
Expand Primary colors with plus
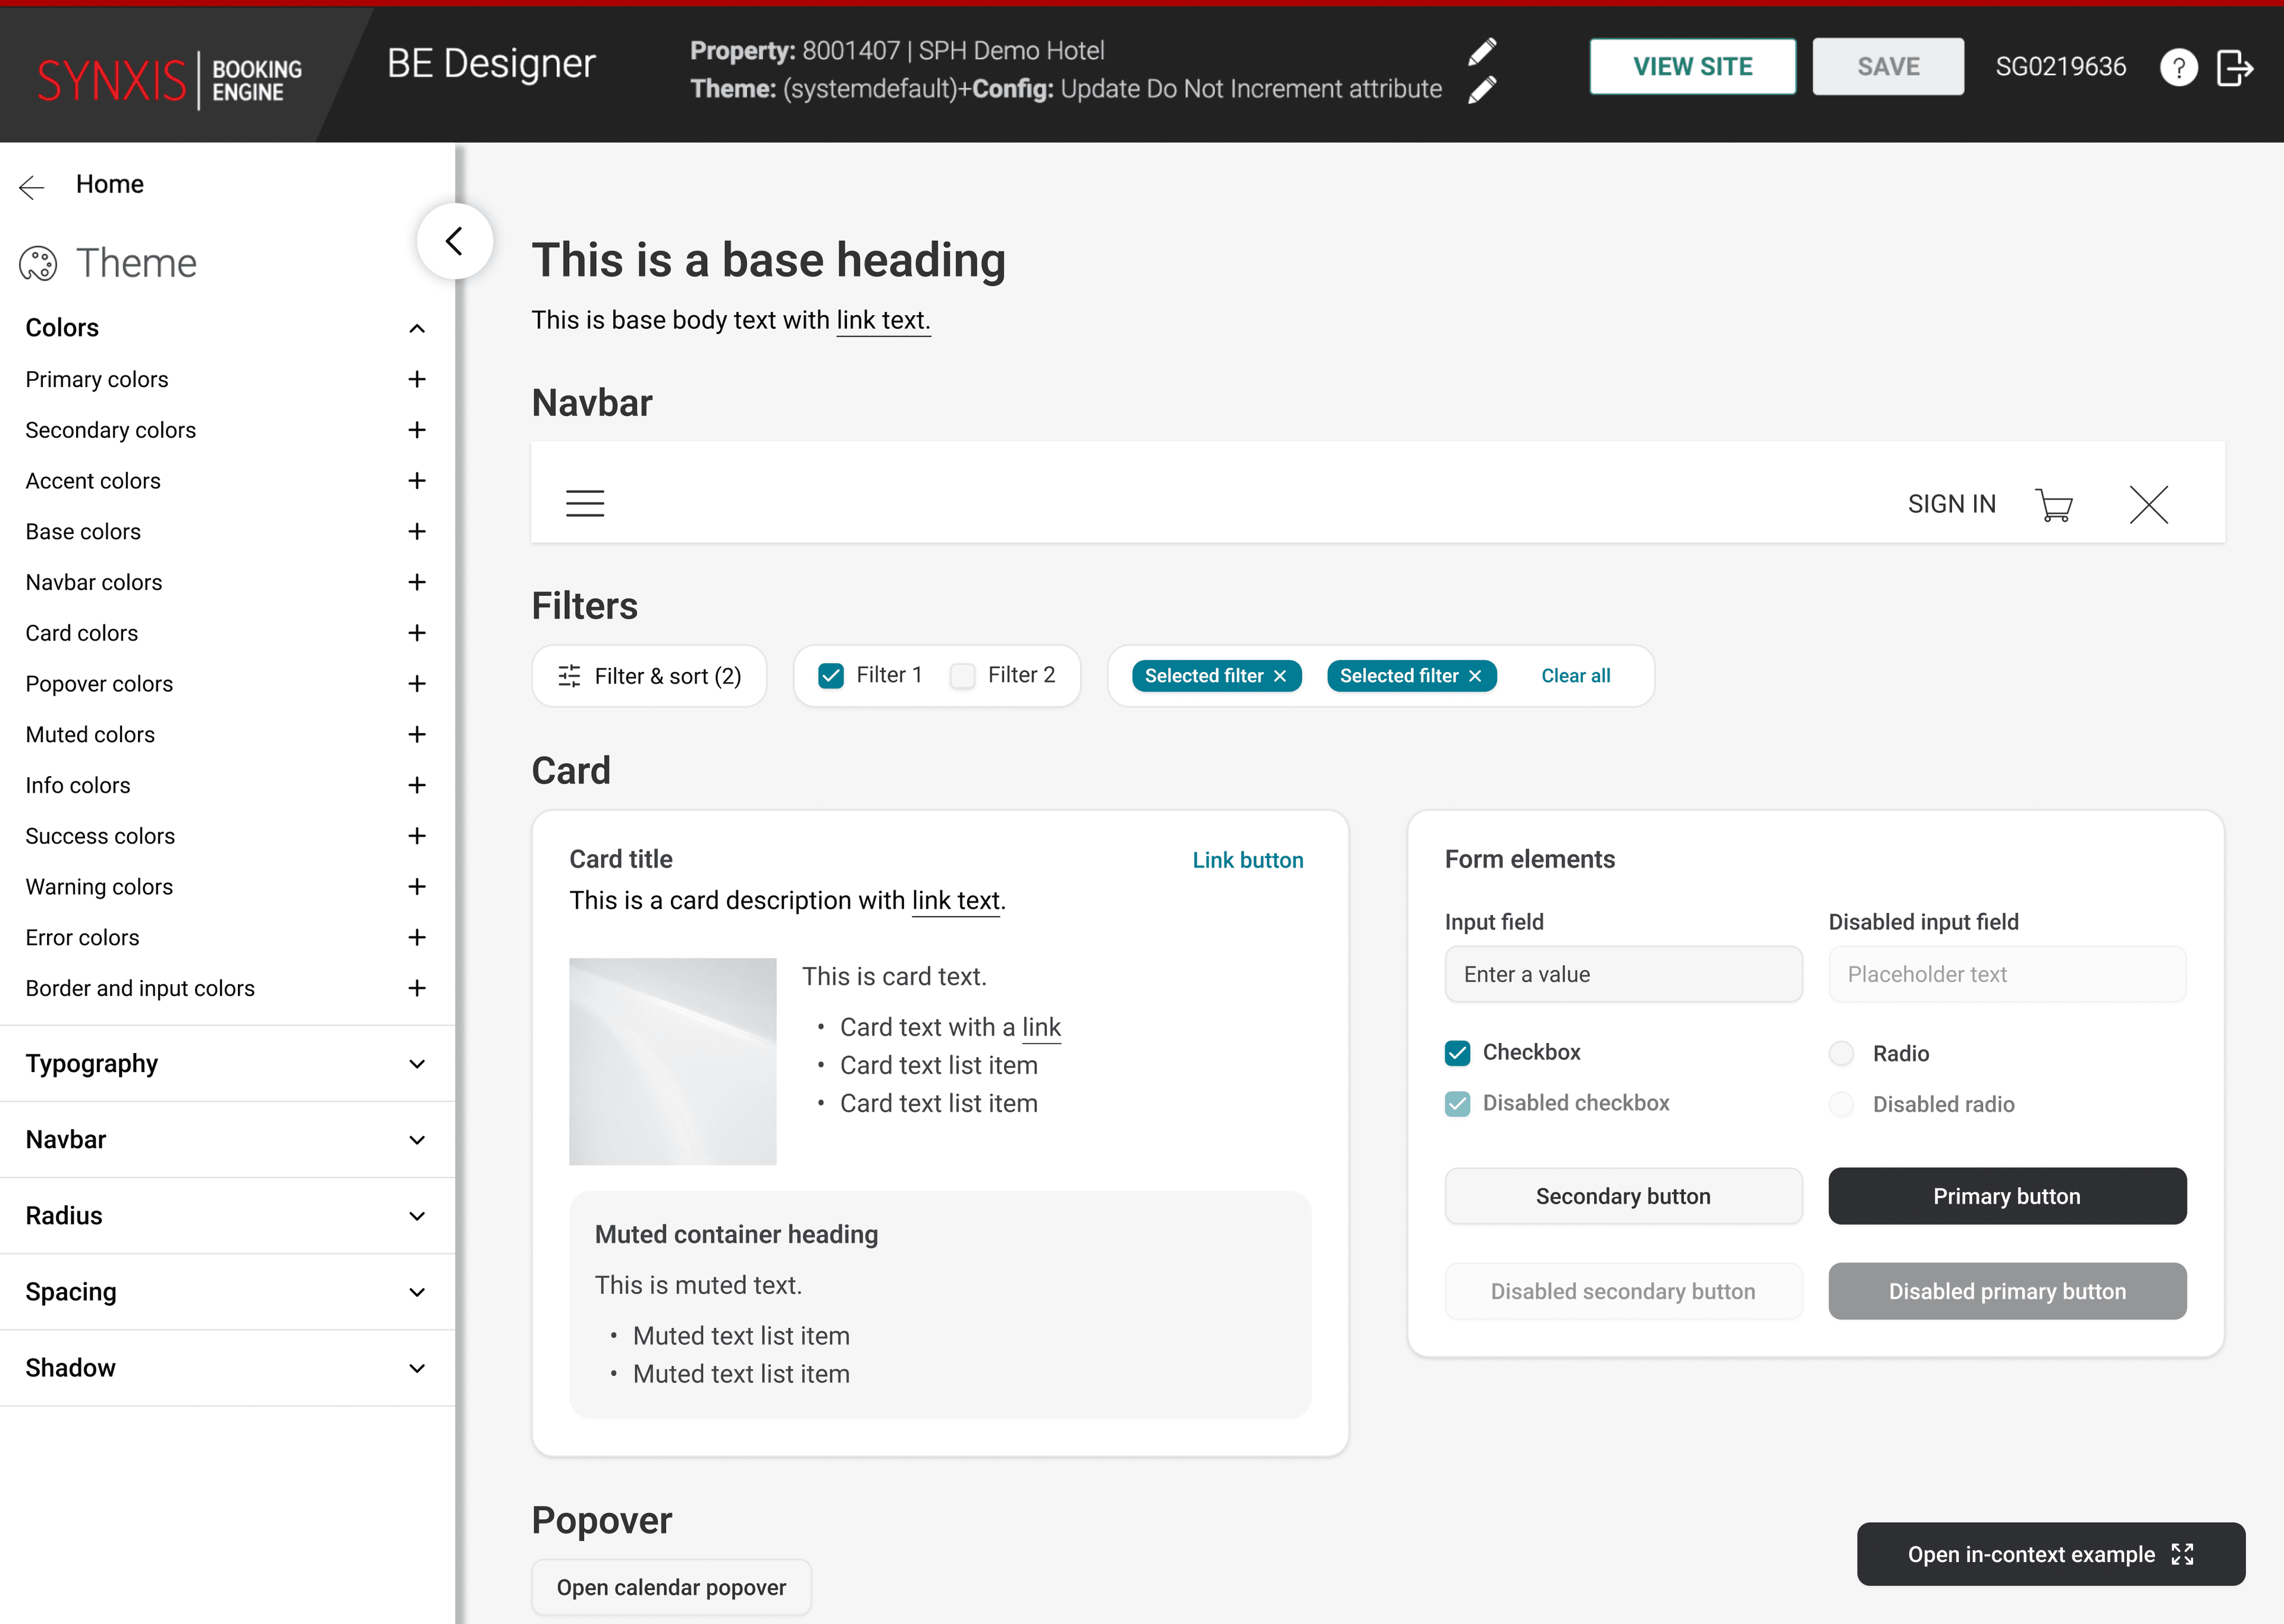click(x=417, y=379)
